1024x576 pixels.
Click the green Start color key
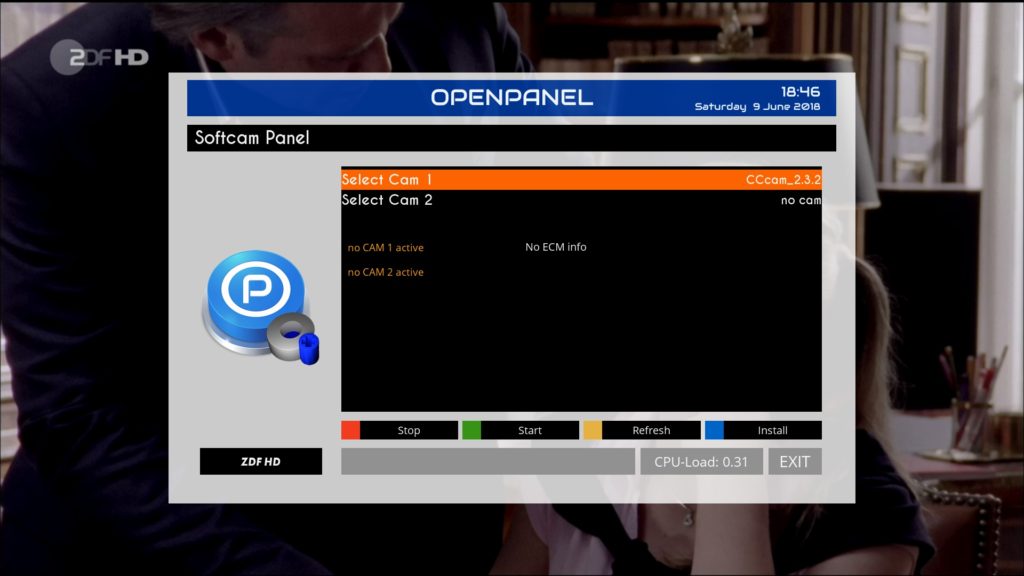click(x=472, y=430)
